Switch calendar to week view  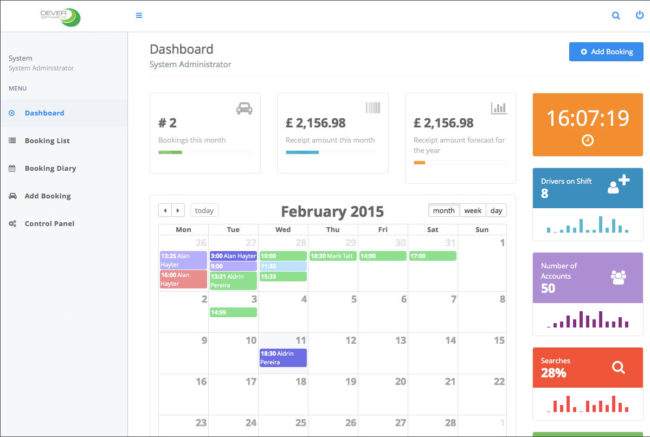(x=472, y=210)
